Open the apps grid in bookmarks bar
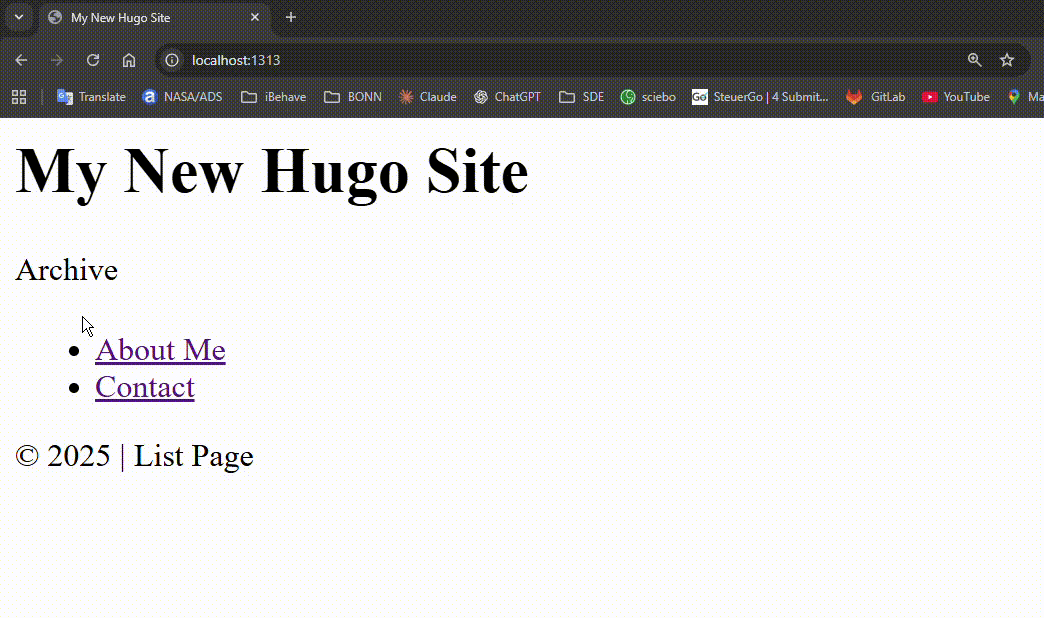This screenshot has width=1044, height=618. pyautogui.click(x=18, y=97)
